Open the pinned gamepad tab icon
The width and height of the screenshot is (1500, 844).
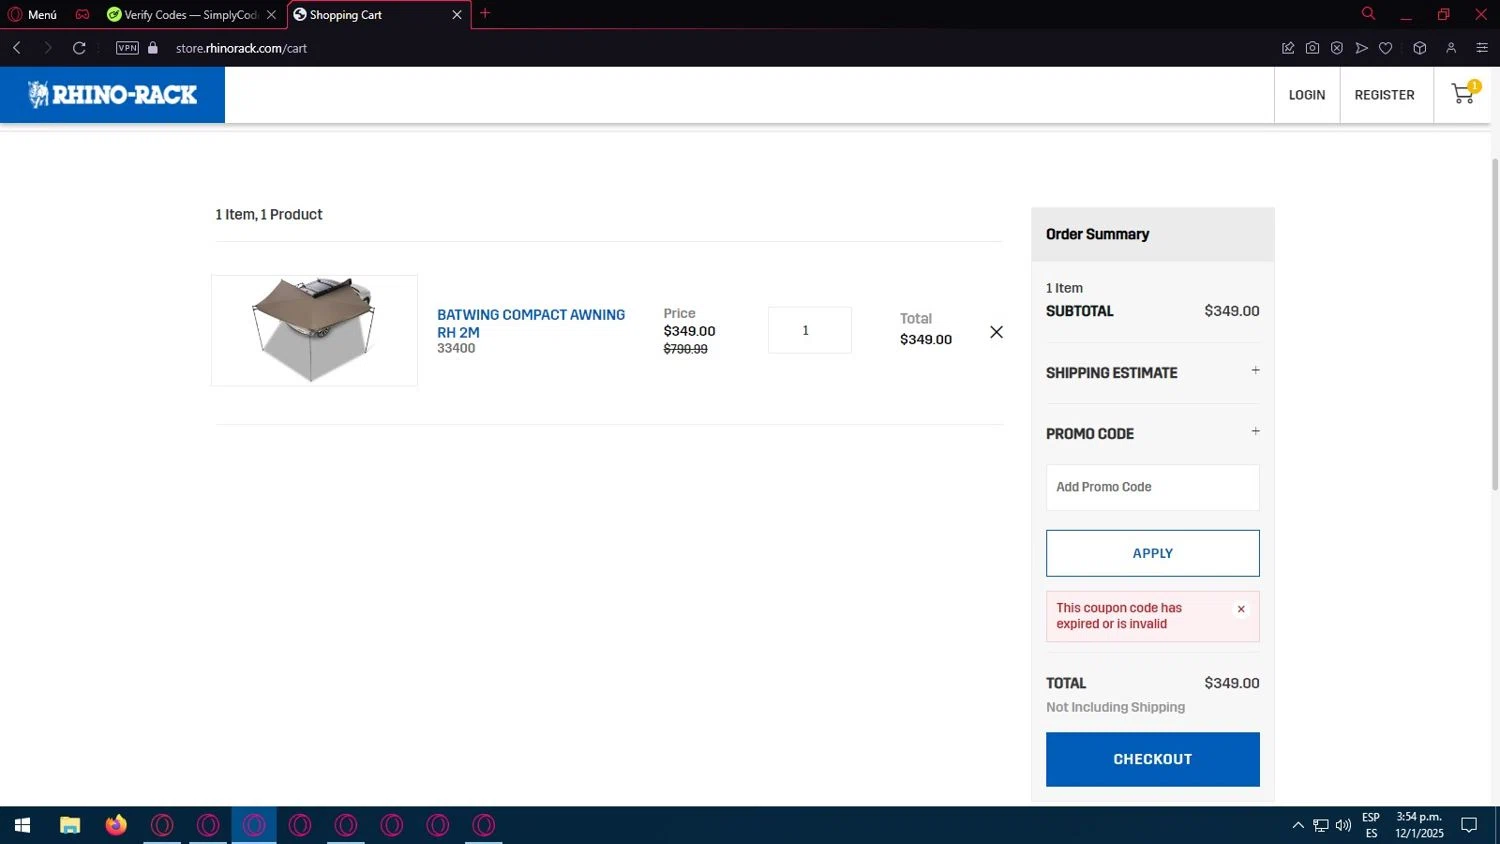tap(82, 15)
